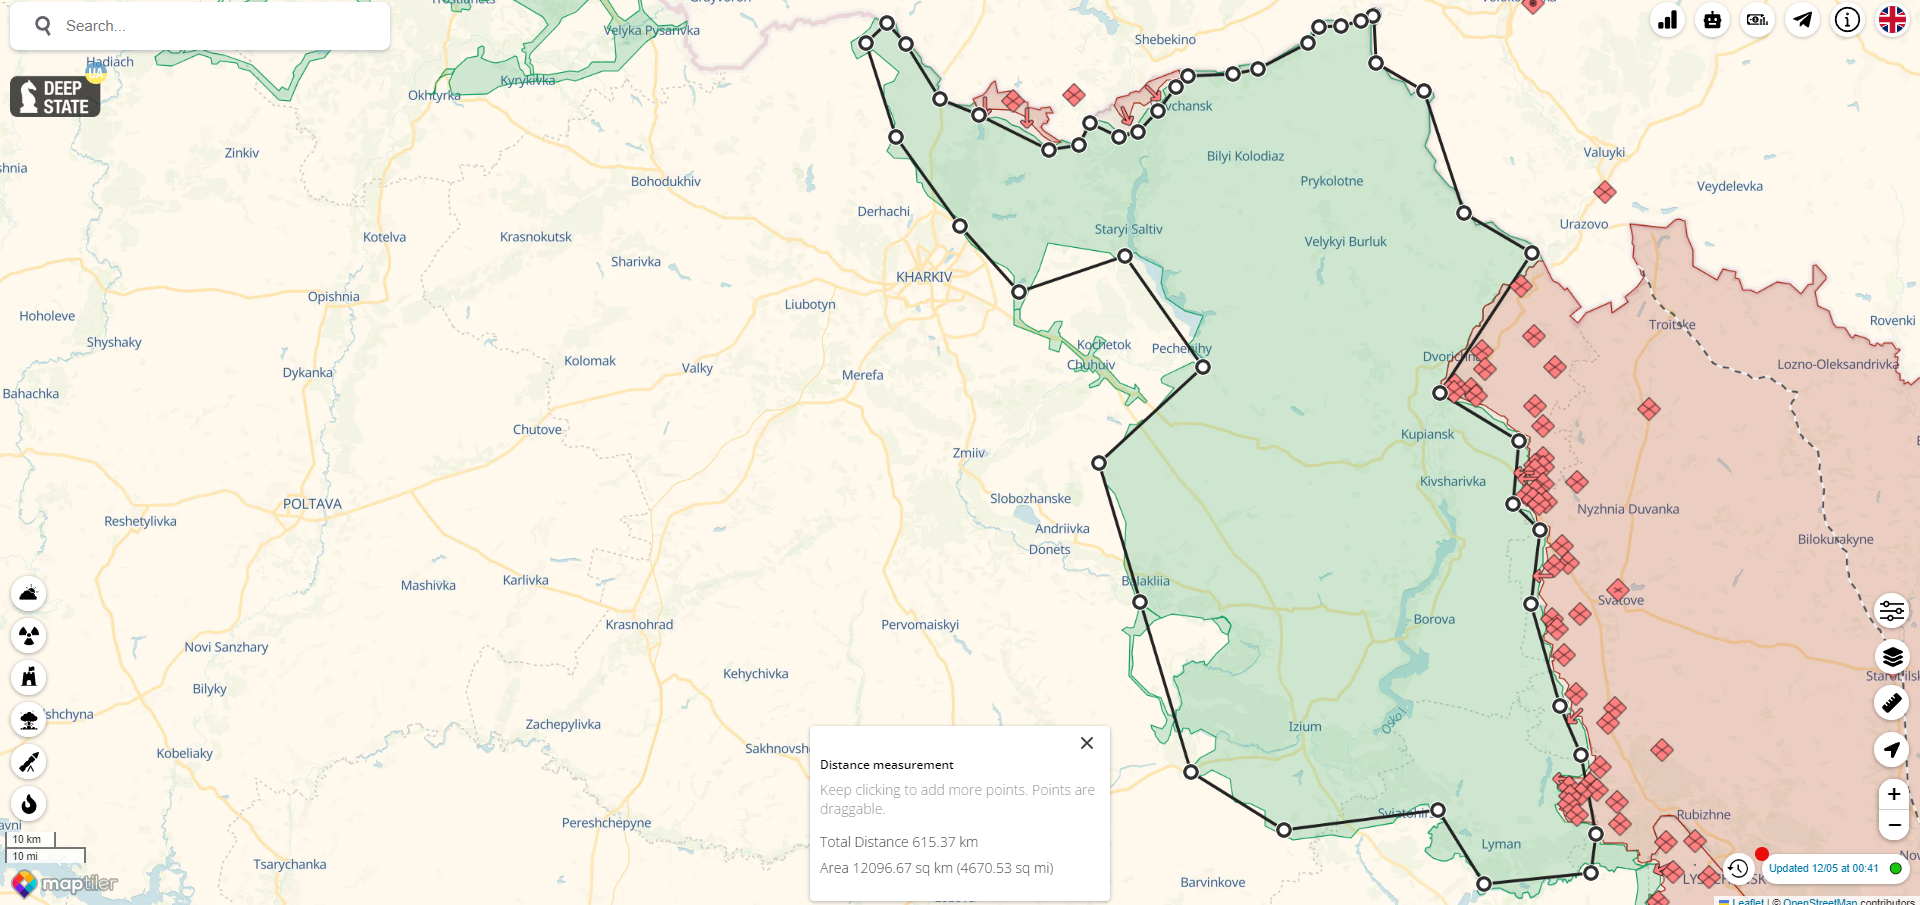
Task: Toggle the missile rocket layer
Action: (29, 762)
